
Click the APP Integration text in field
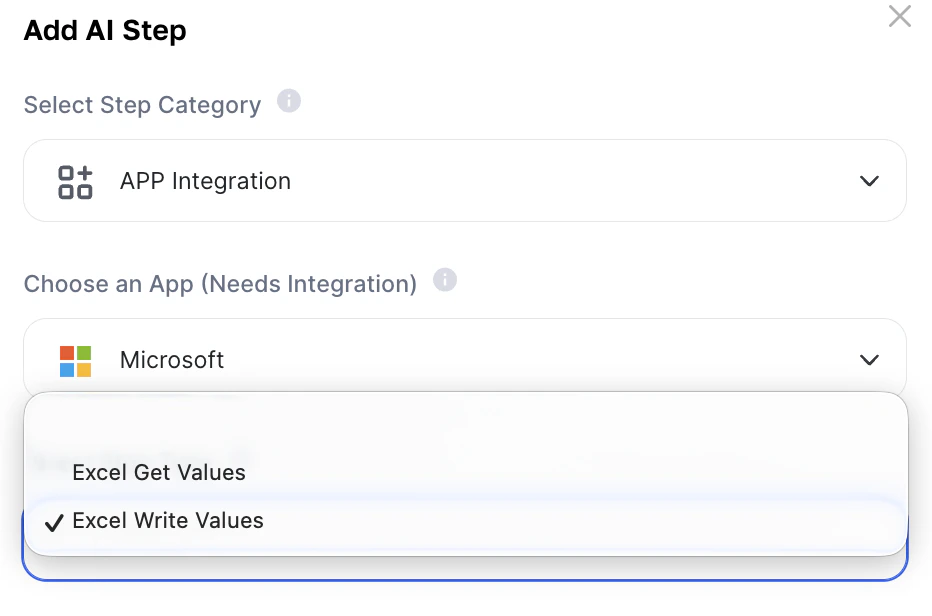tap(205, 182)
